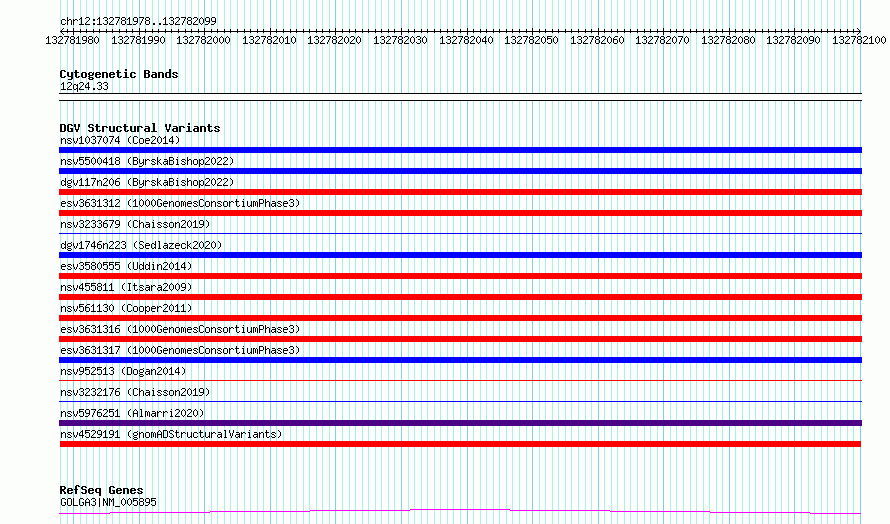Click the RefSeq Genes track title
Screen dimensions: 890x524
point(101,490)
